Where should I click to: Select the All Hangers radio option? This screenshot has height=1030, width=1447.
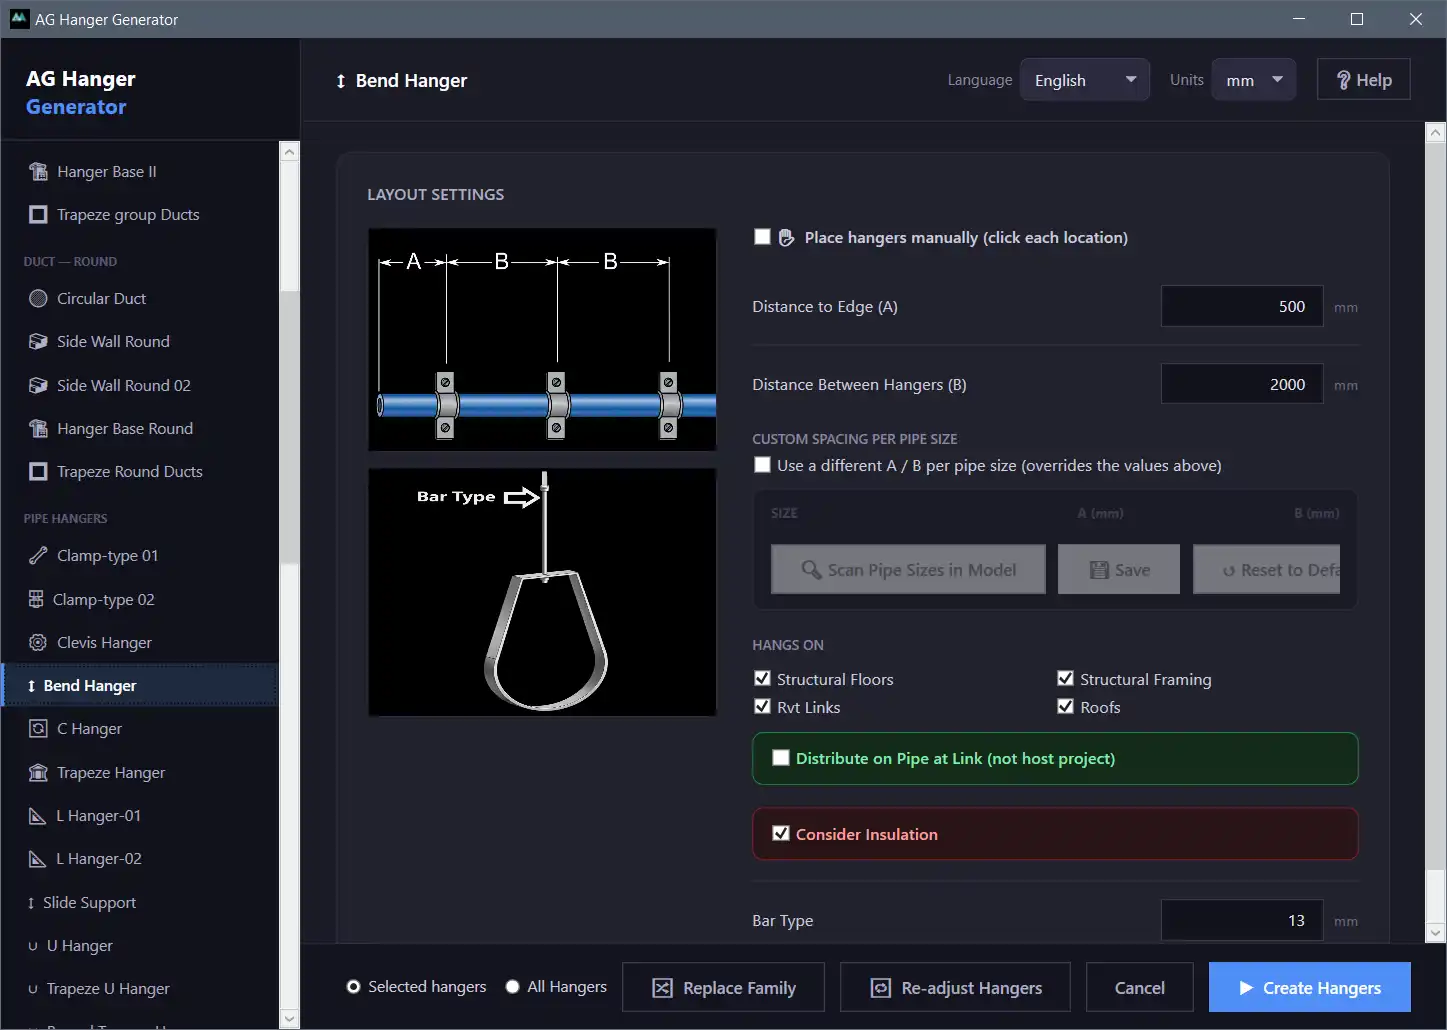click(x=512, y=987)
